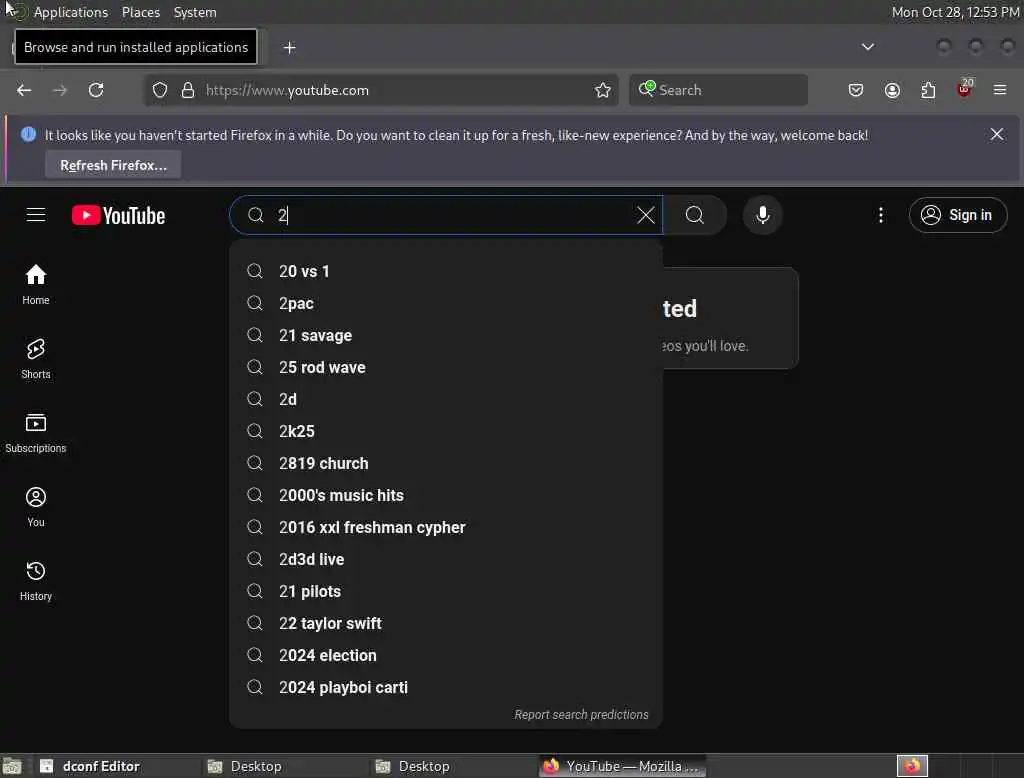The width and height of the screenshot is (1024, 778).
Task: Go back with Firefox back arrow
Action: click(x=24, y=90)
